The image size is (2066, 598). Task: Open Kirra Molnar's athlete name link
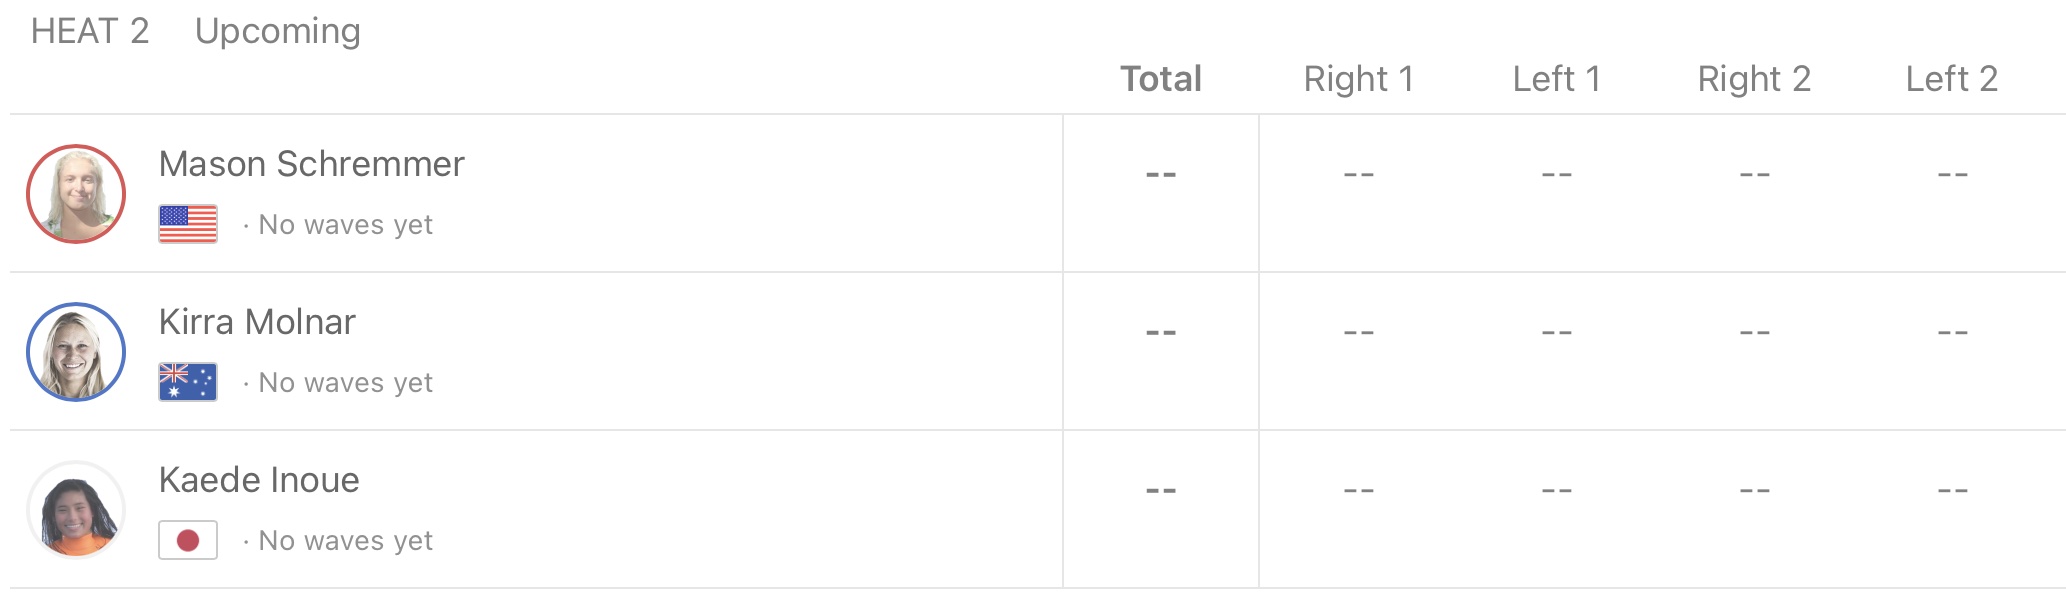point(257,322)
